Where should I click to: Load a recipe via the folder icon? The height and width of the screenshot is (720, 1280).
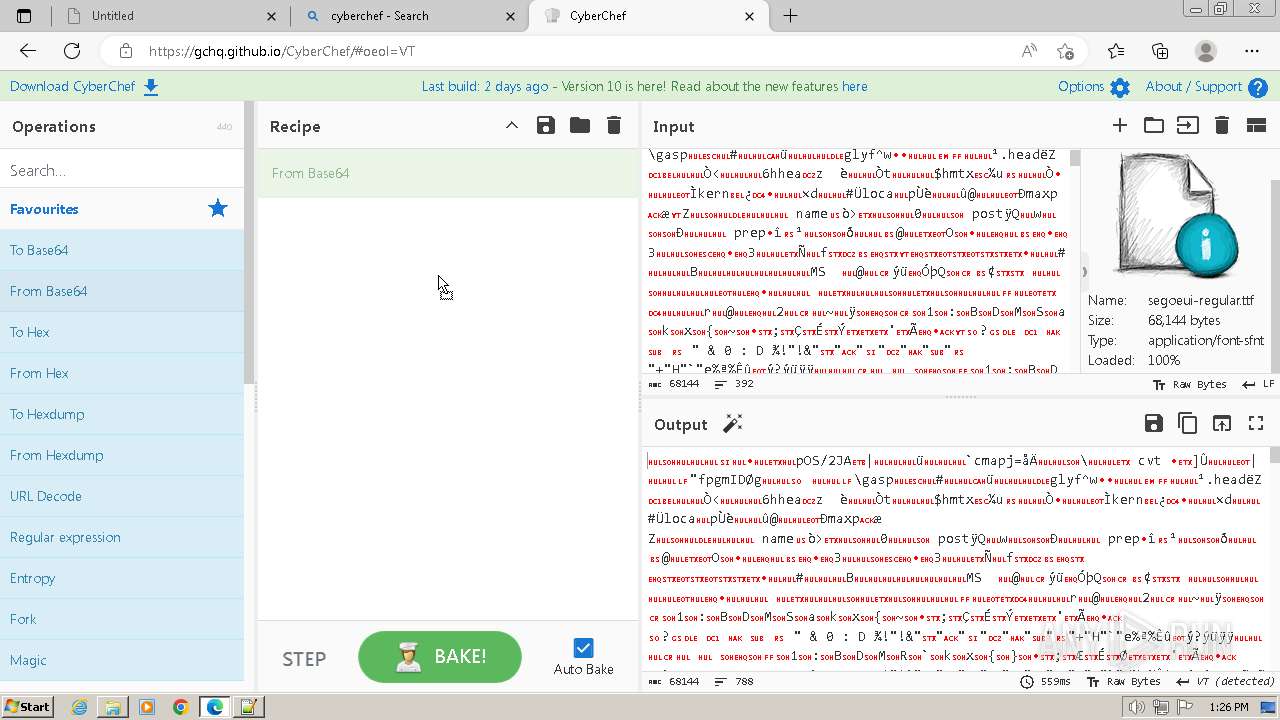coord(580,125)
